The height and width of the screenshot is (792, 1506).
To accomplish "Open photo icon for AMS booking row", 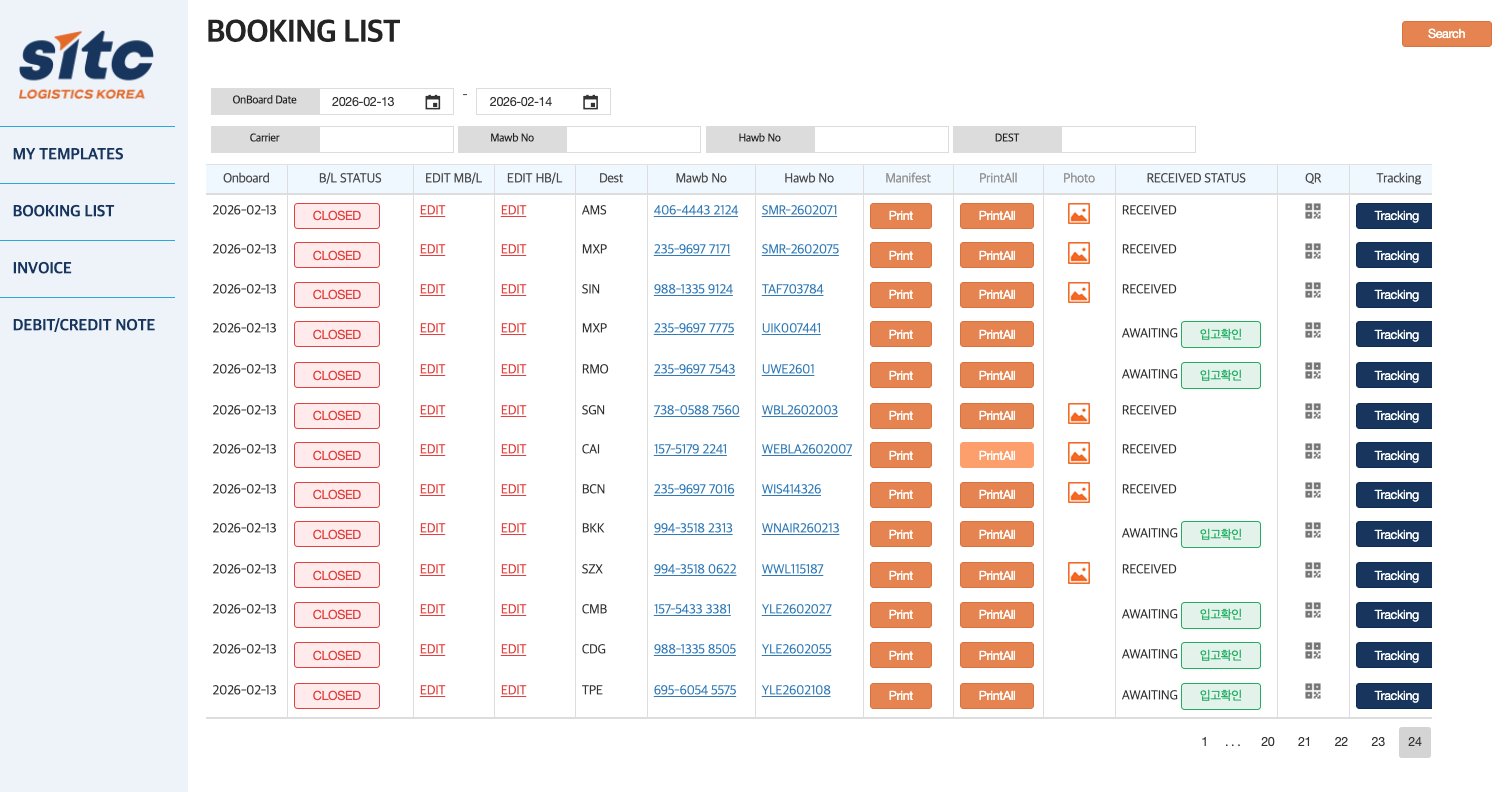I will pos(1078,213).
